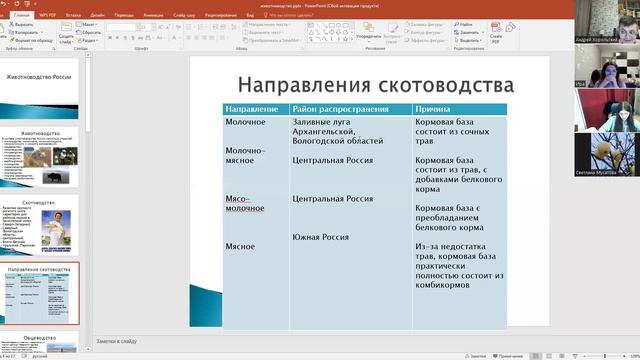Expand the Макет (Layout) dropdown
Image resolution: width=640 pixels, height=360 pixels.
coord(87,24)
